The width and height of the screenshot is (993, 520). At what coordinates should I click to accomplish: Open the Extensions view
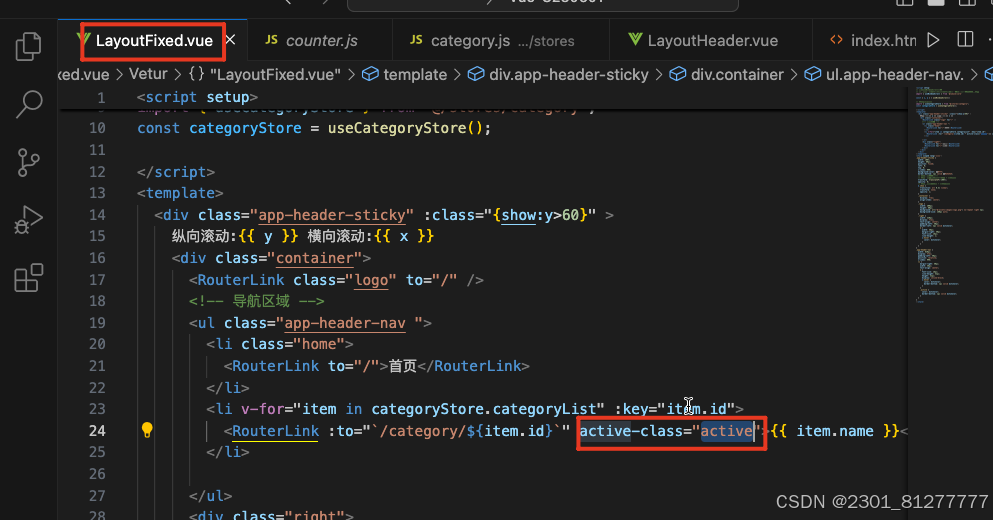[x=28, y=278]
